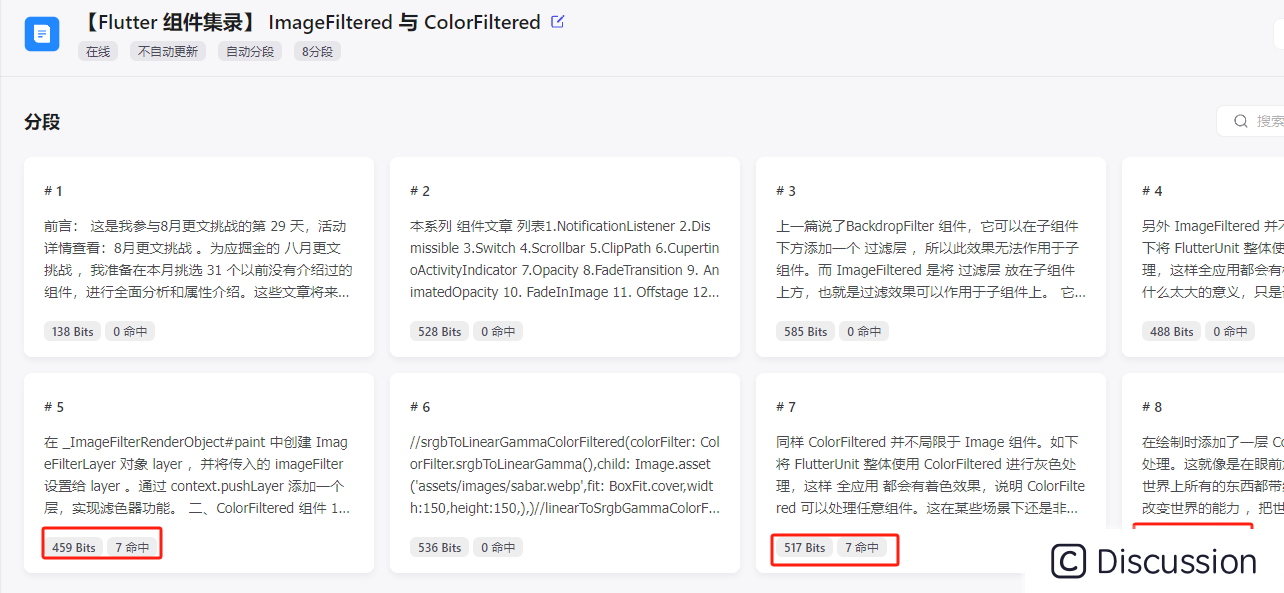The width and height of the screenshot is (1284, 593).
Task: Click 0 命中 badge on card # 6
Action: tap(497, 547)
